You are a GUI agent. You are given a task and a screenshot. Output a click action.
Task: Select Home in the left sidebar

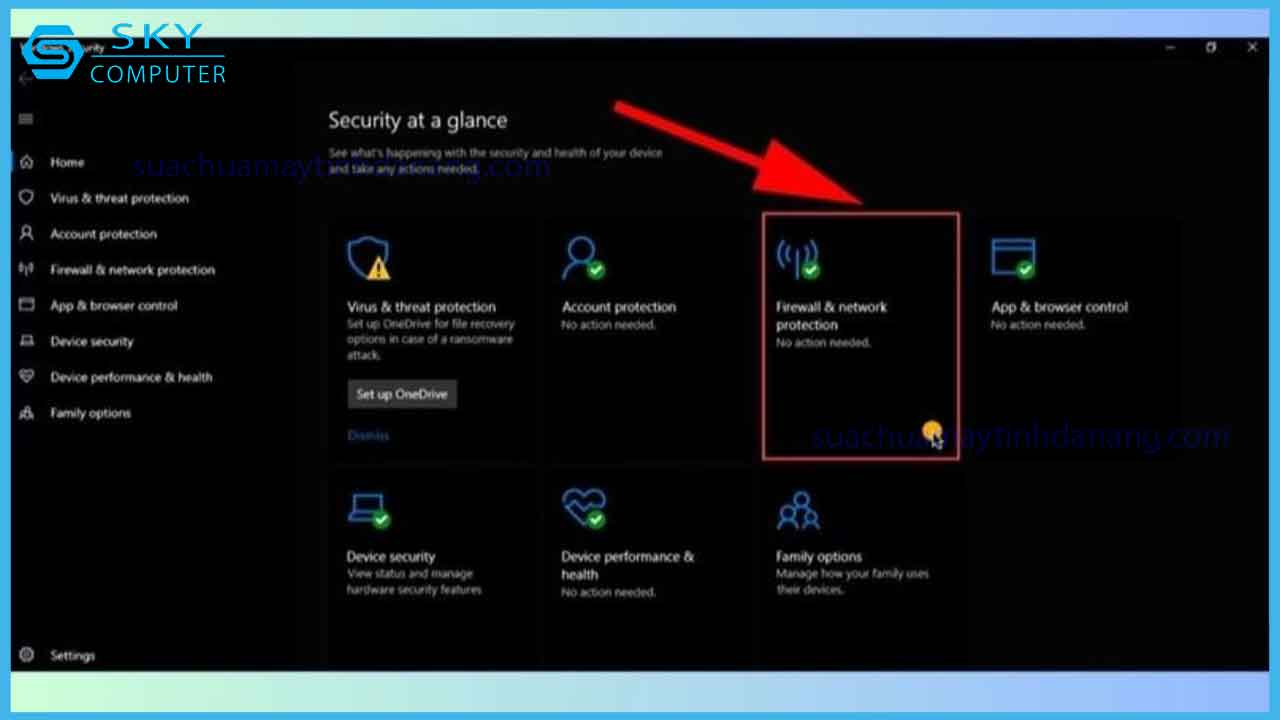[67, 162]
